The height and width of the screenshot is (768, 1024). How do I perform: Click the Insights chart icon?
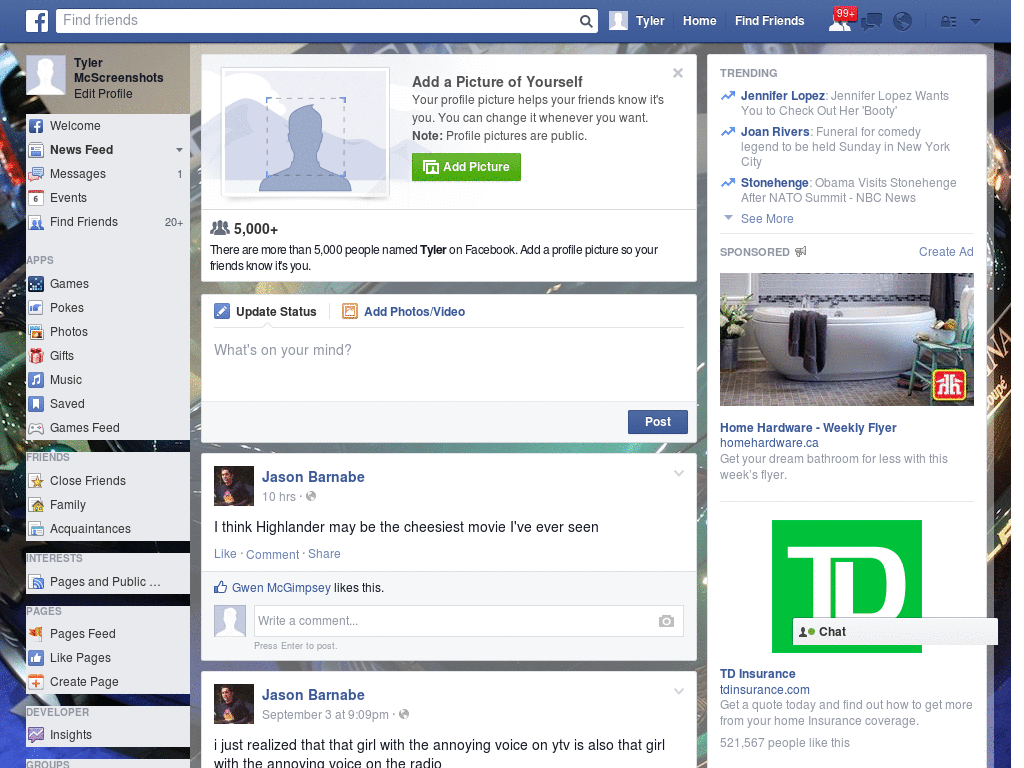click(x=37, y=735)
